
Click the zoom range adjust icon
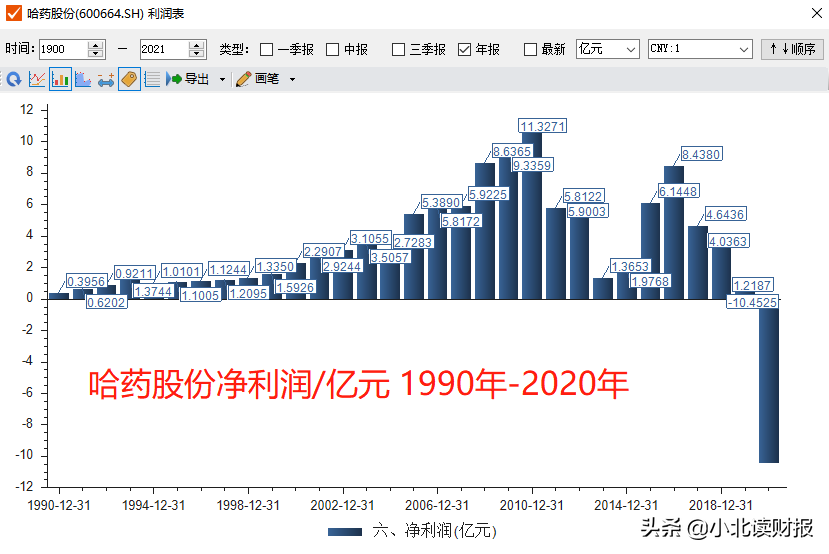[x=106, y=80]
